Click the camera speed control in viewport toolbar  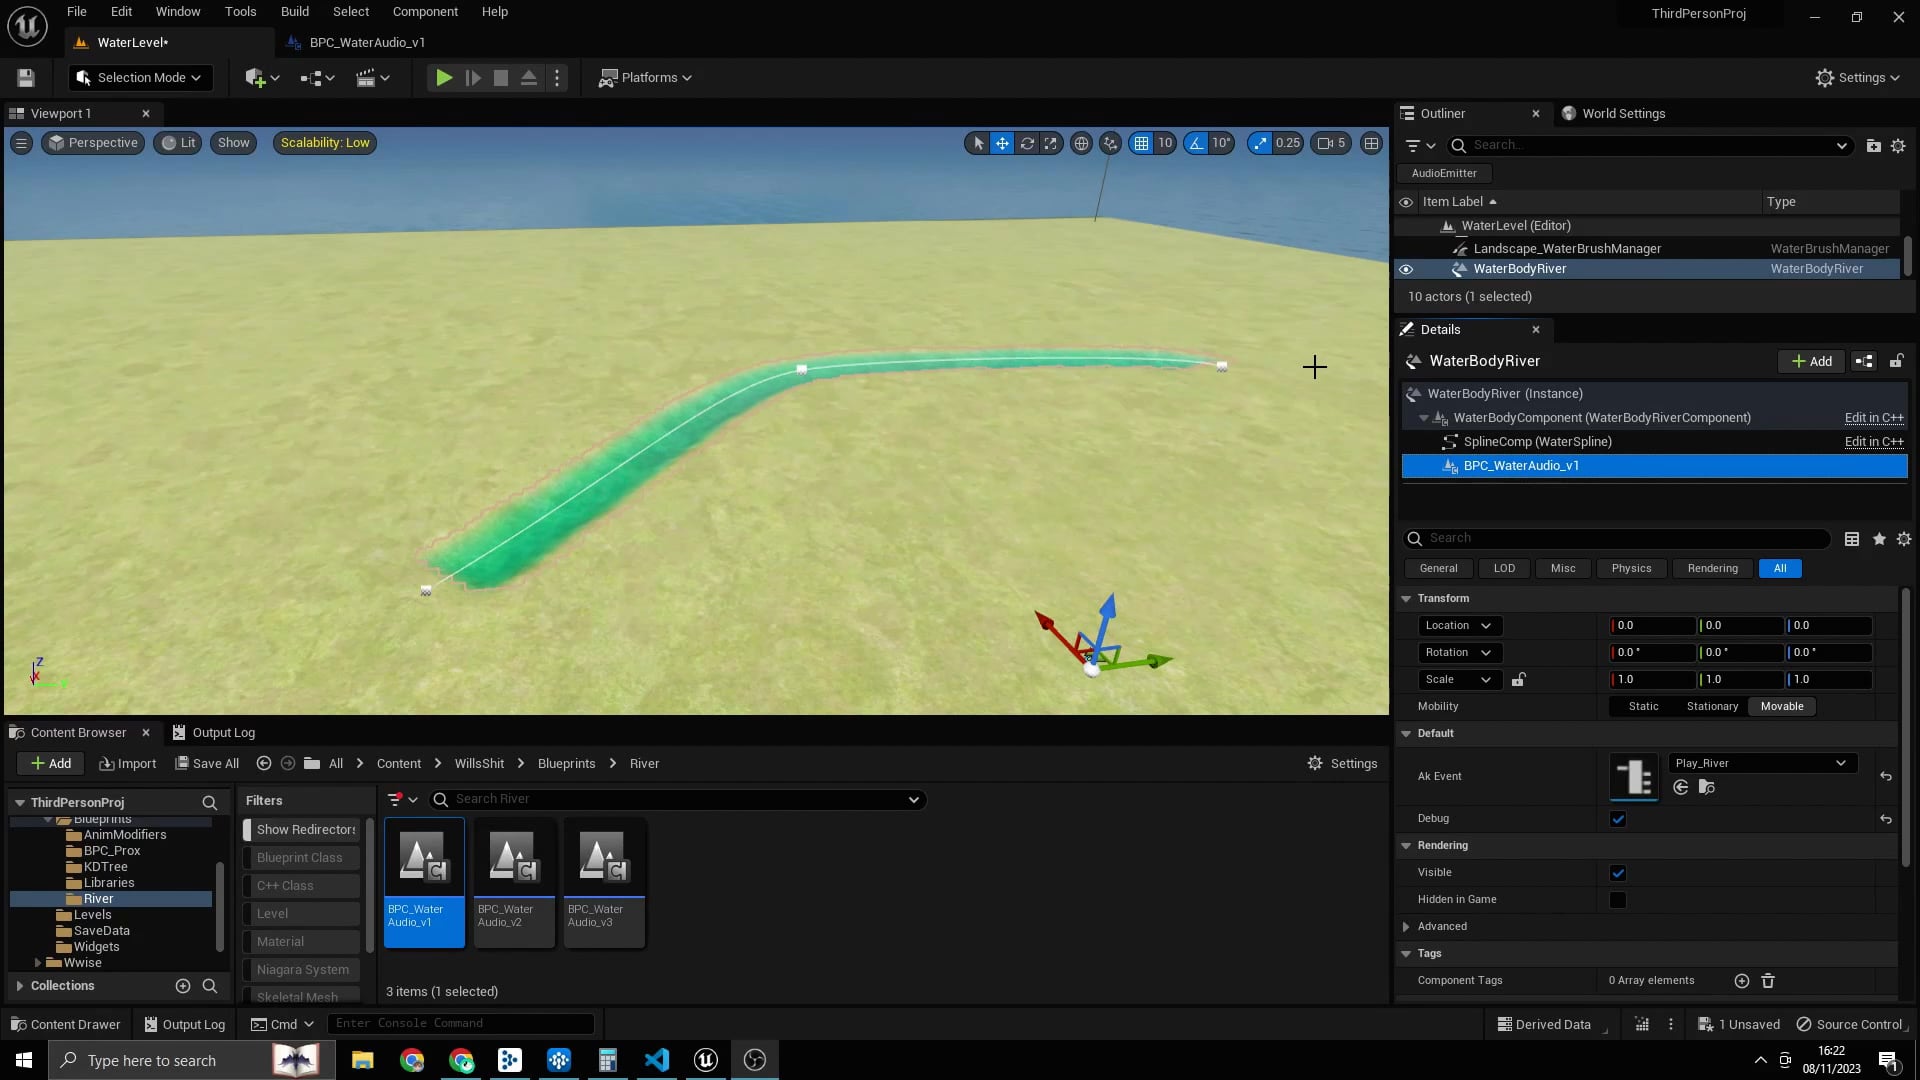[1331, 143]
